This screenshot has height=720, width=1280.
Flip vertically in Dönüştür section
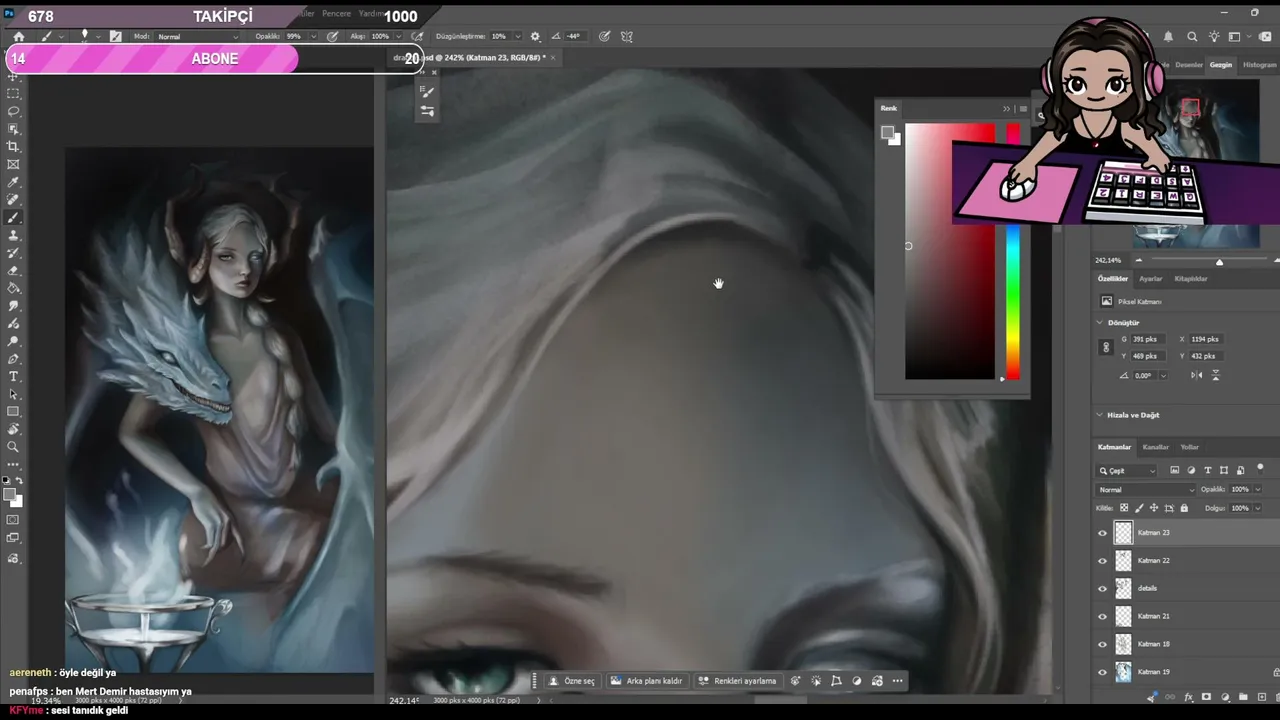1216,375
